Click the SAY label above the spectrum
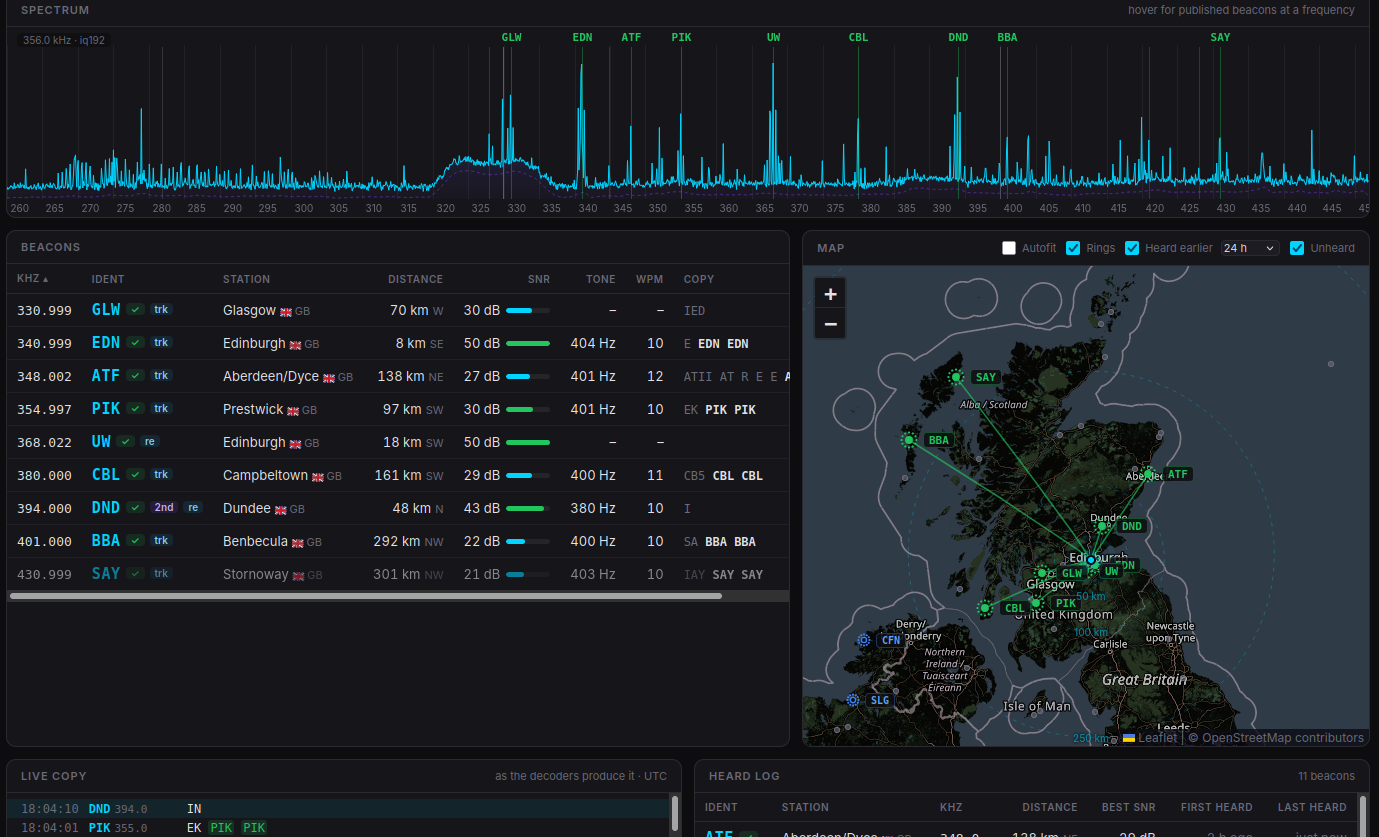This screenshot has width=1379, height=837. [x=1220, y=37]
